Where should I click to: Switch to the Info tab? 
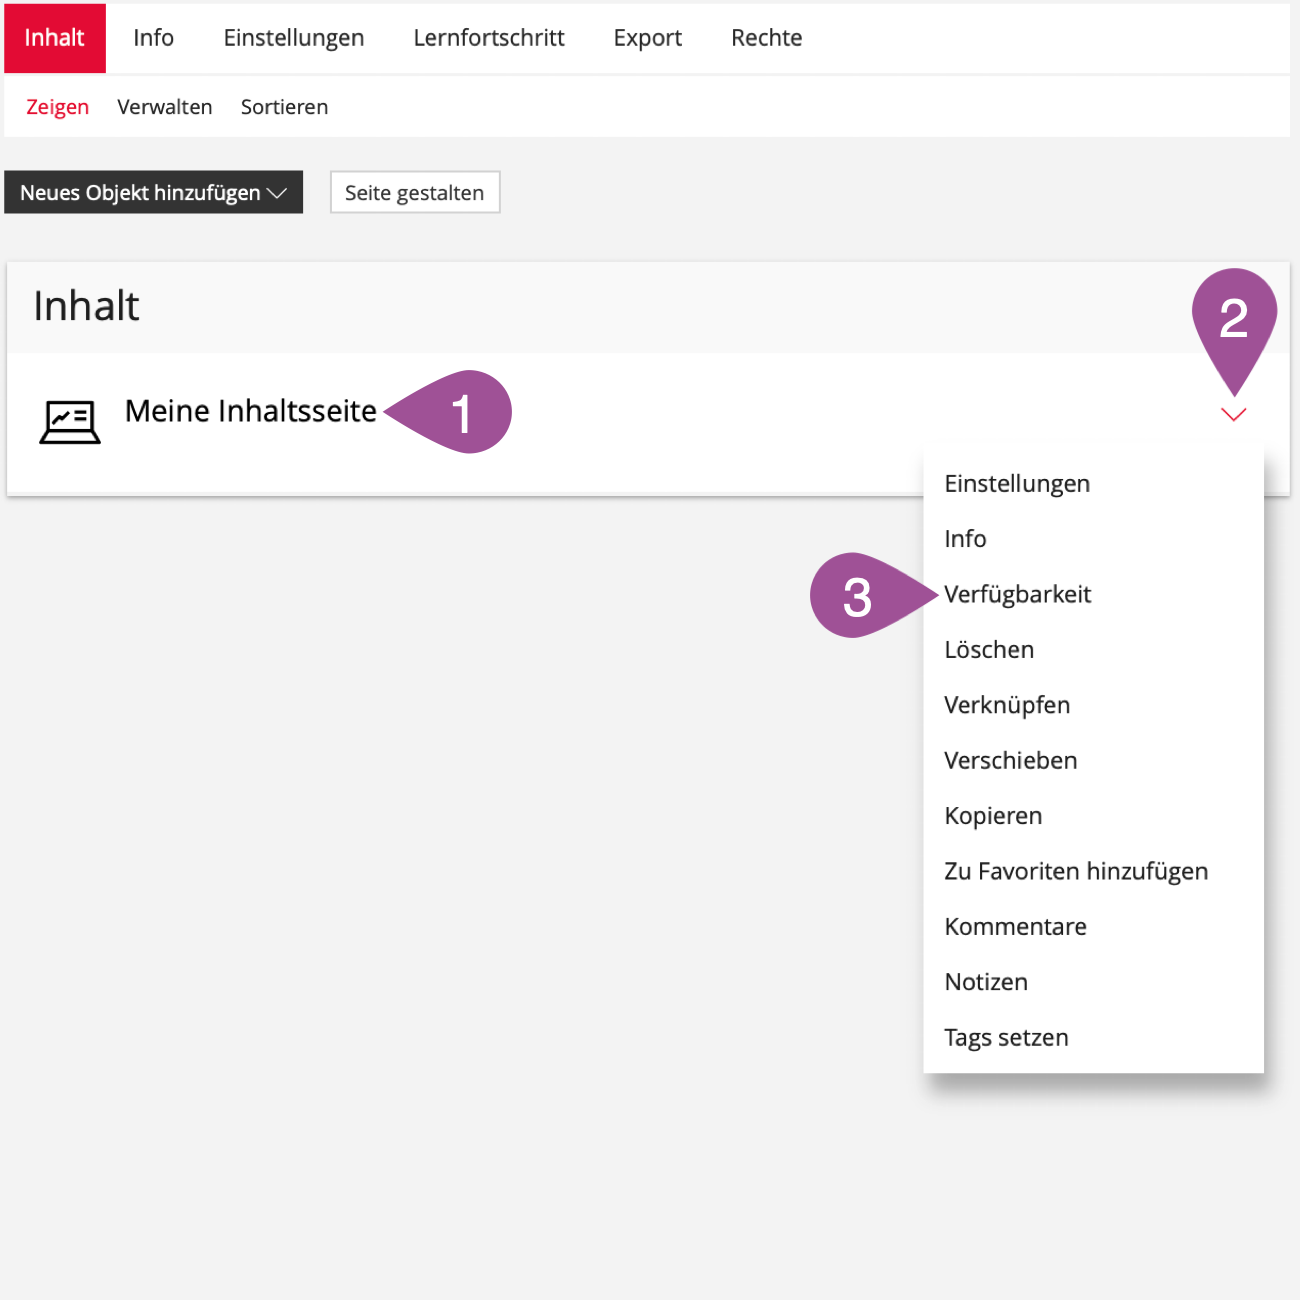pyautogui.click(x=153, y=38)
